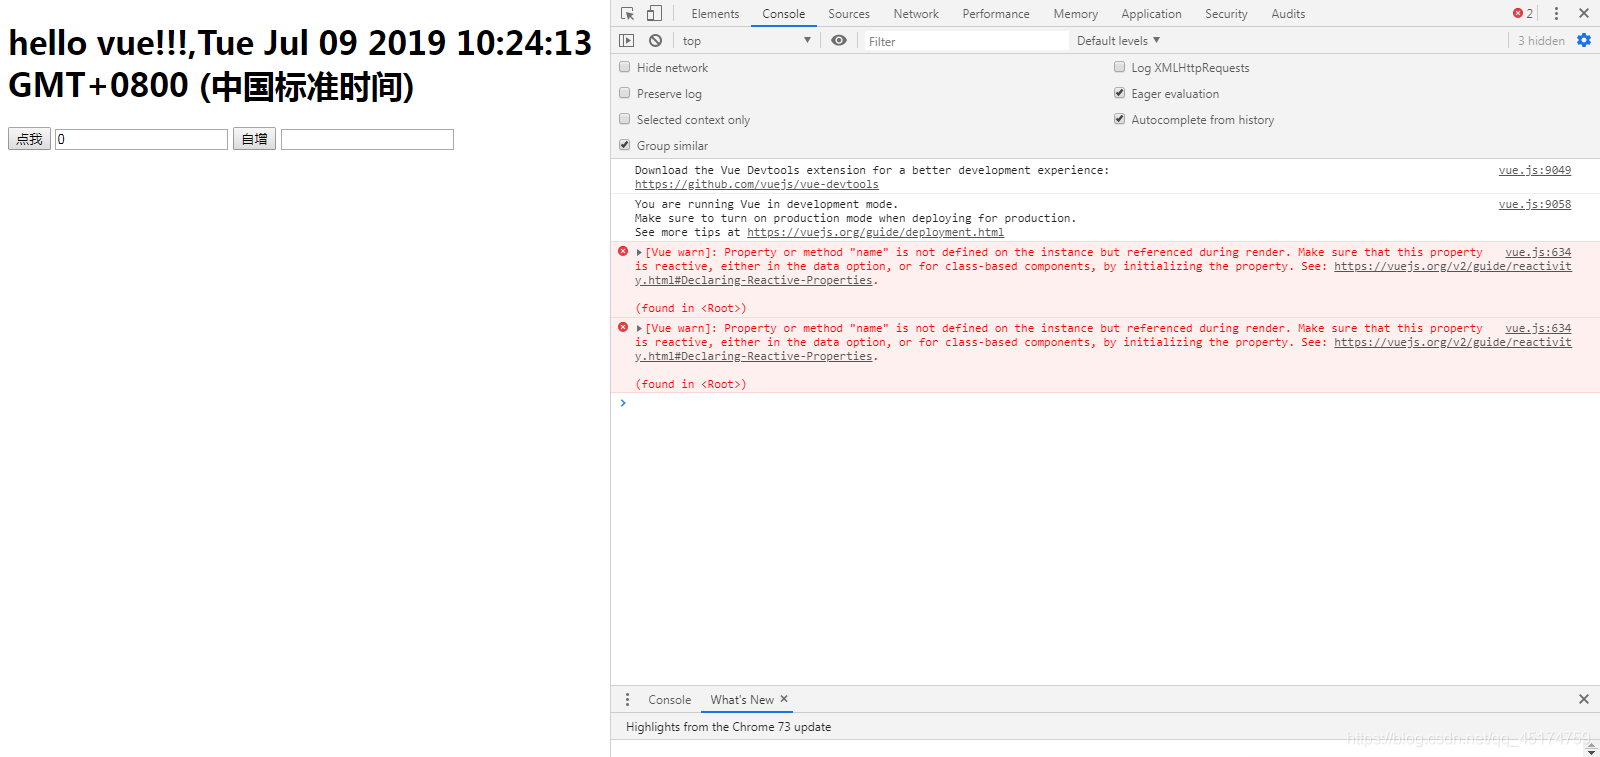The height and width of the screenshot is (757, 1600).
Task: Open the Network tab
Action: click(916, 14)
